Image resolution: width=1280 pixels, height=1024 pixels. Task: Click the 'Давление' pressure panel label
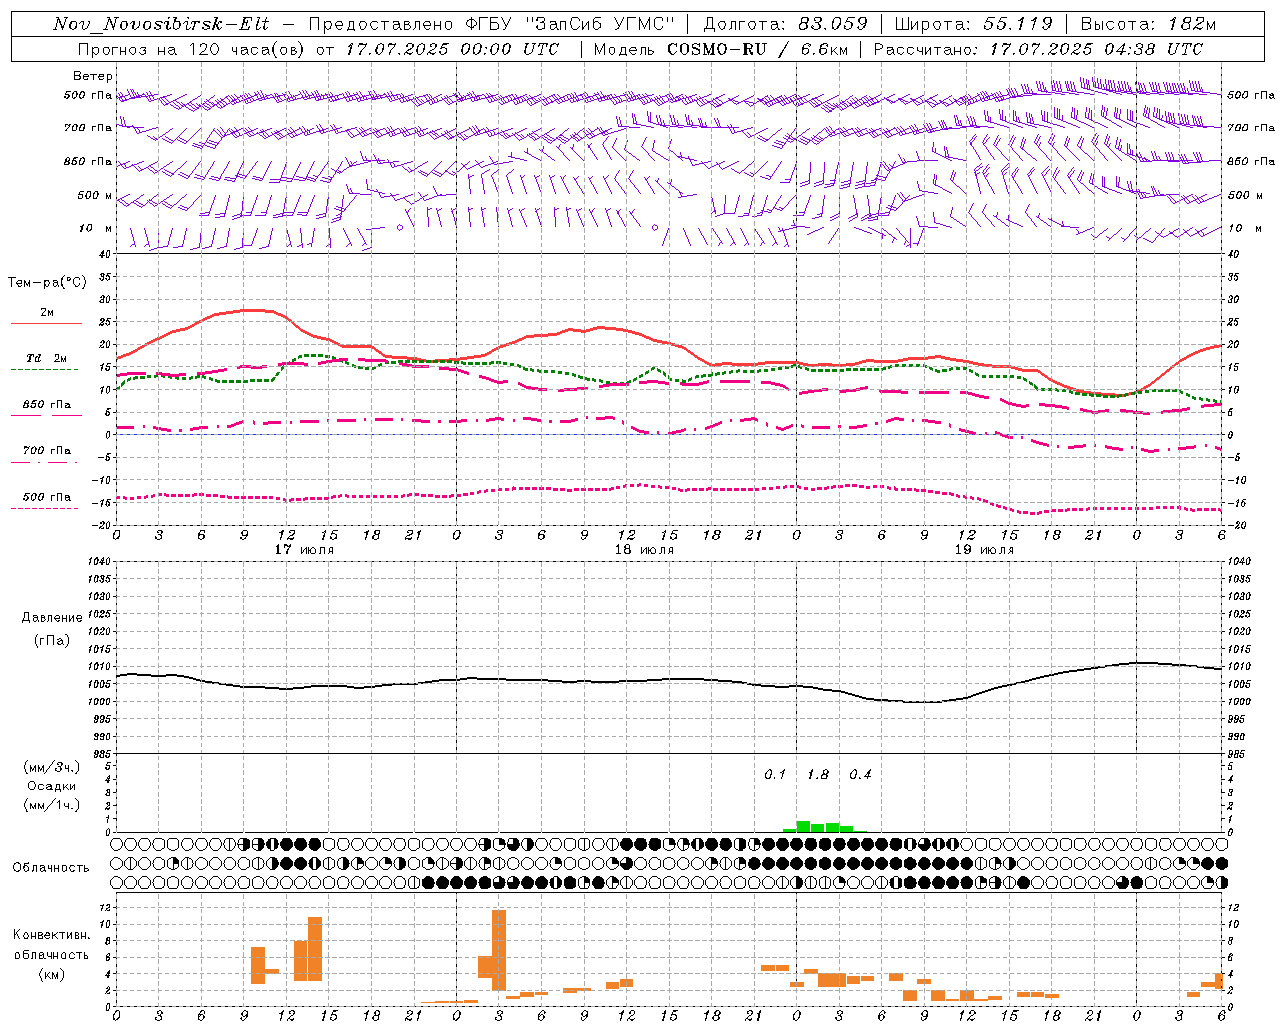52,618
